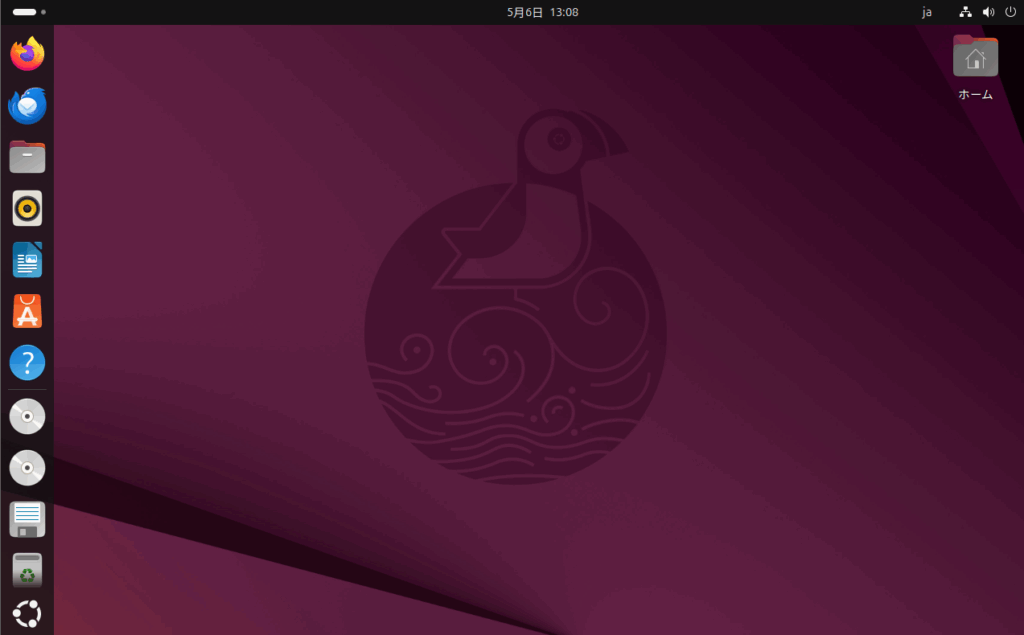This screenshot has width=1024, height=635.
Task: Open the ja input source menu
Action: coord(927,12)
